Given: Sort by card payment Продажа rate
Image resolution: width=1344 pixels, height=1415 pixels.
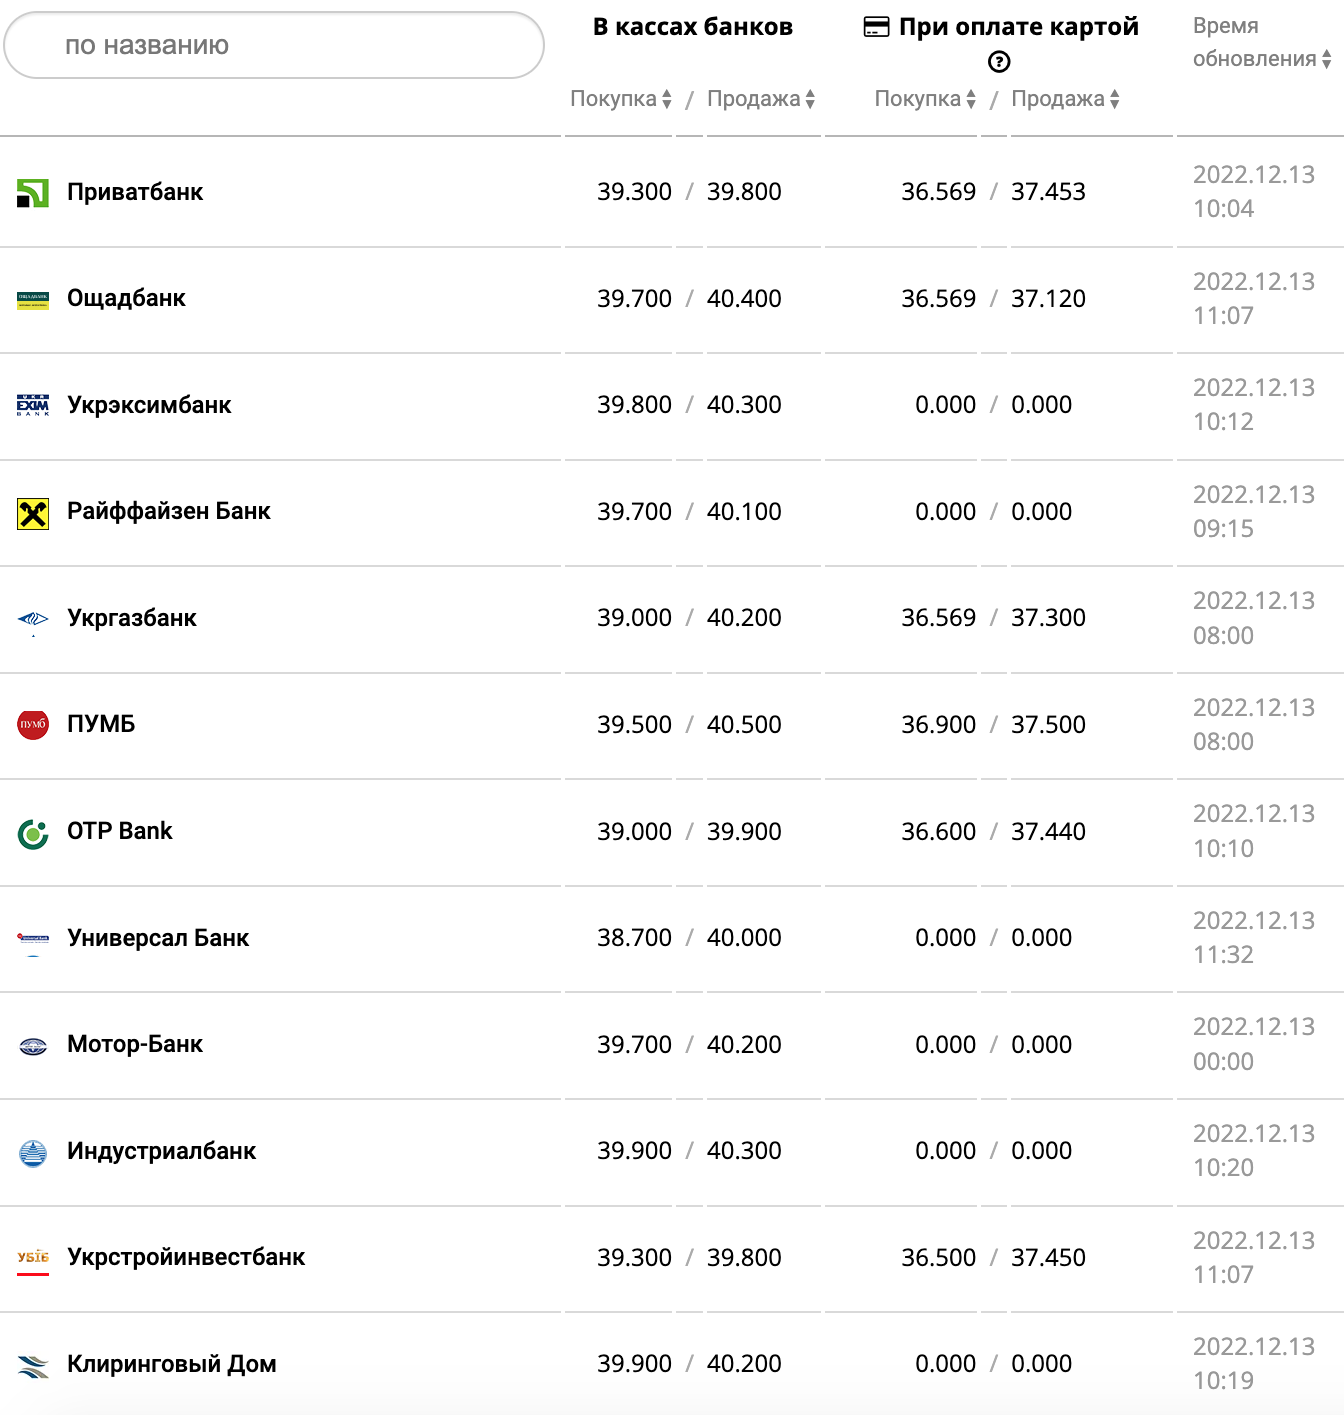Looking at the screenshot, I should [1064, 99].
